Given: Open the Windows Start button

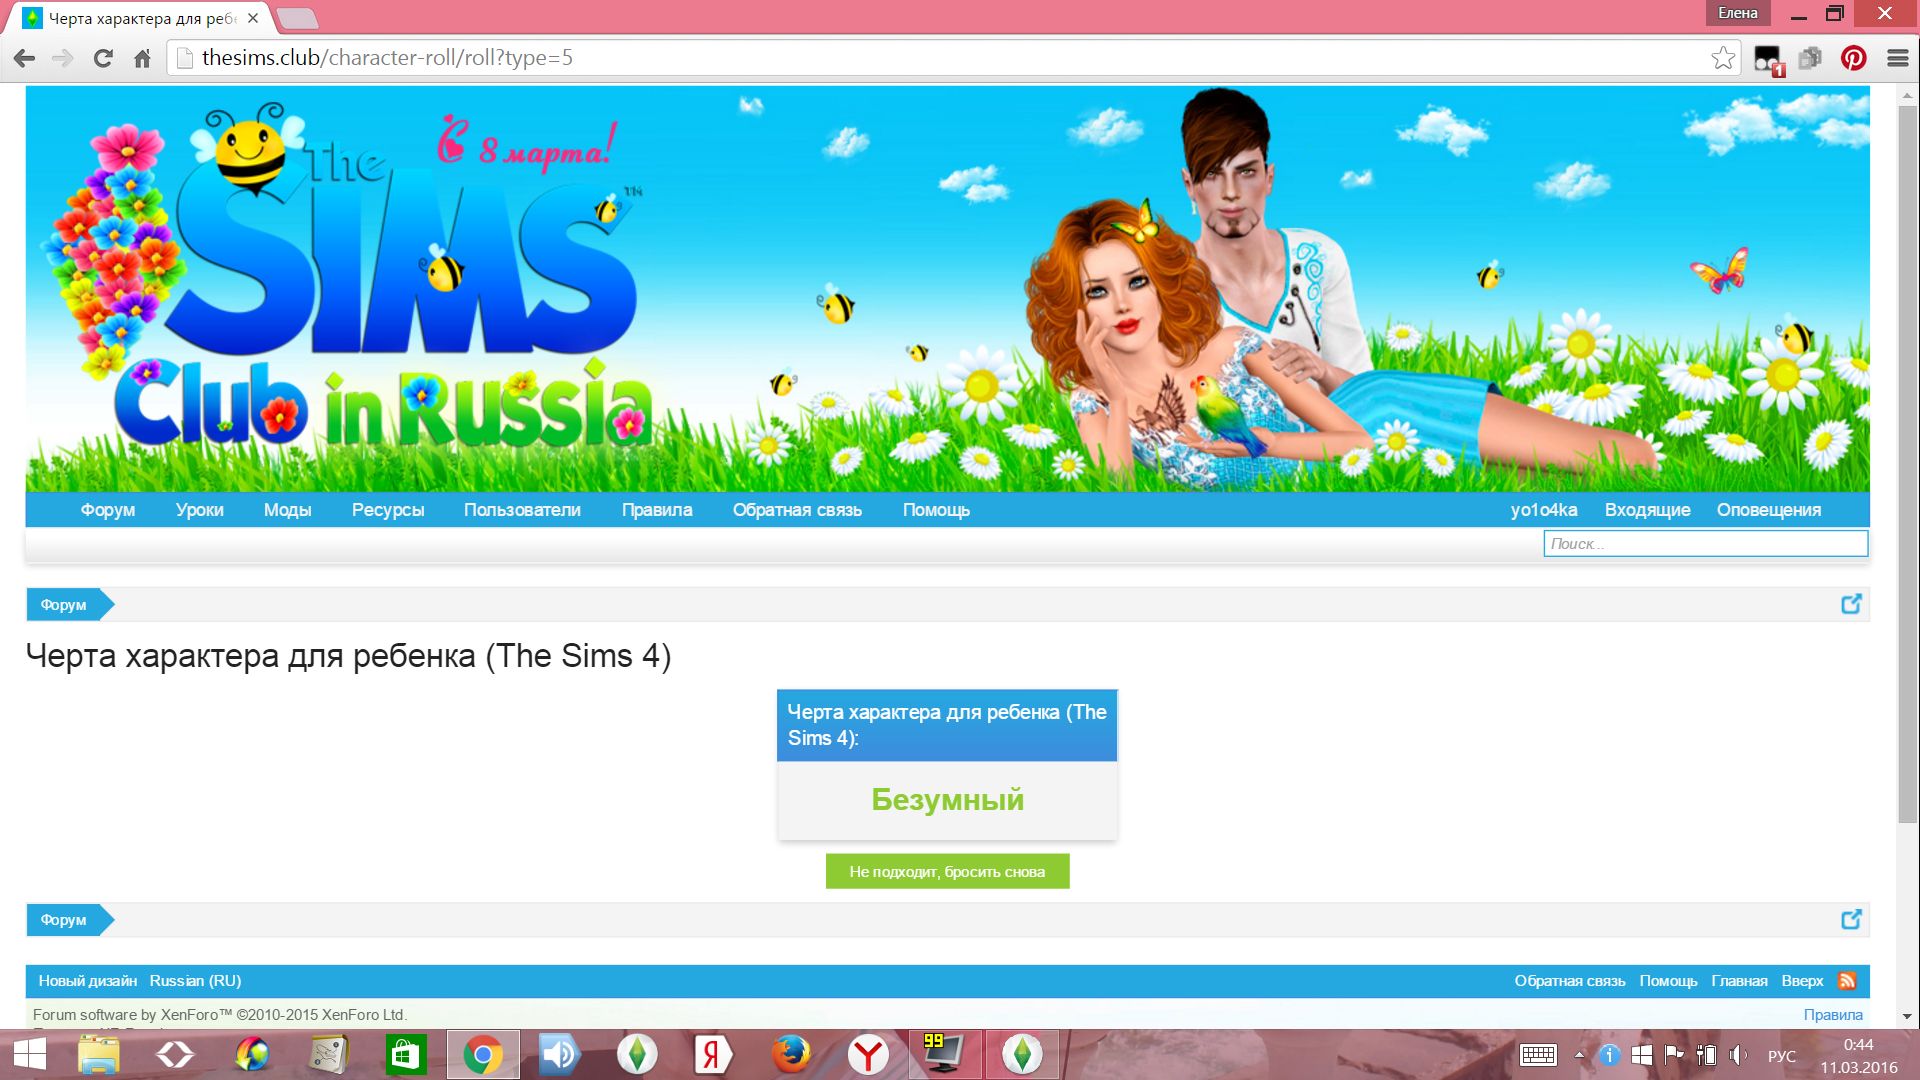Looking at the screenshot, I should 30,1054.
